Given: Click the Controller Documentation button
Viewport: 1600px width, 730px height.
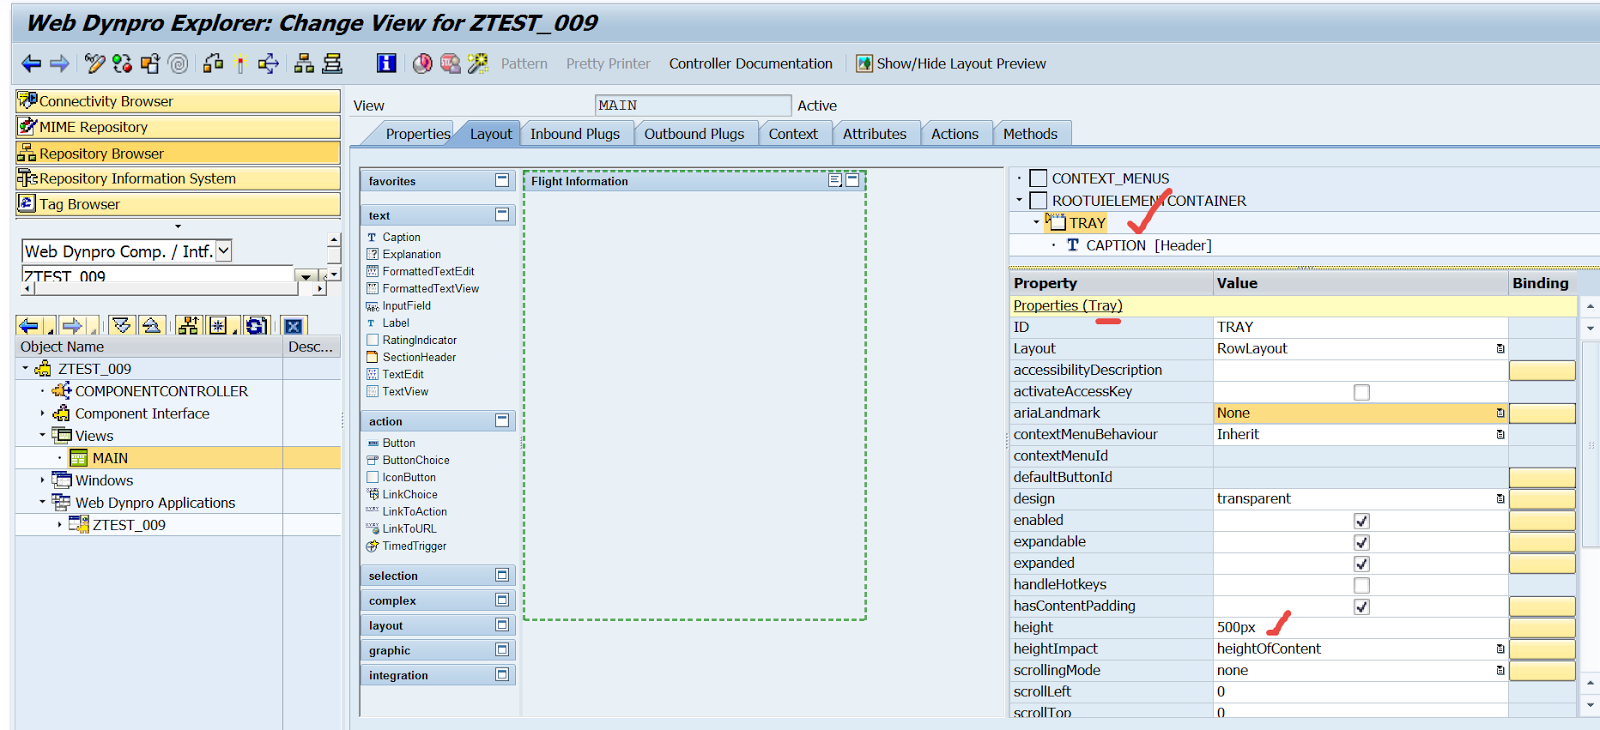Looking at the screenshot, I should [751, 64].
